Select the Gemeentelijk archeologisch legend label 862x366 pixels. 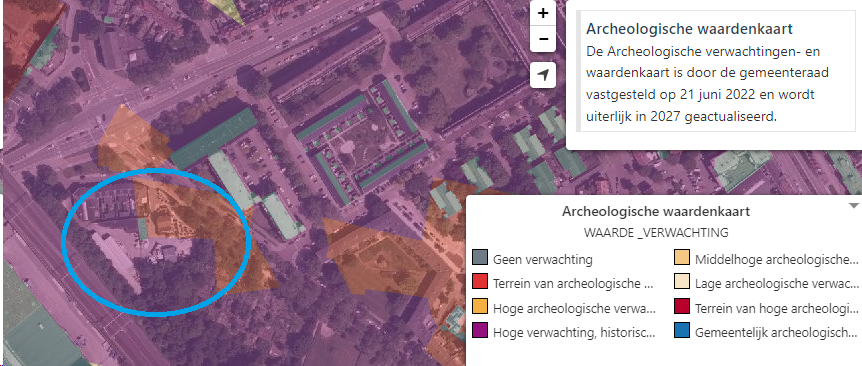tap(776, 333)
